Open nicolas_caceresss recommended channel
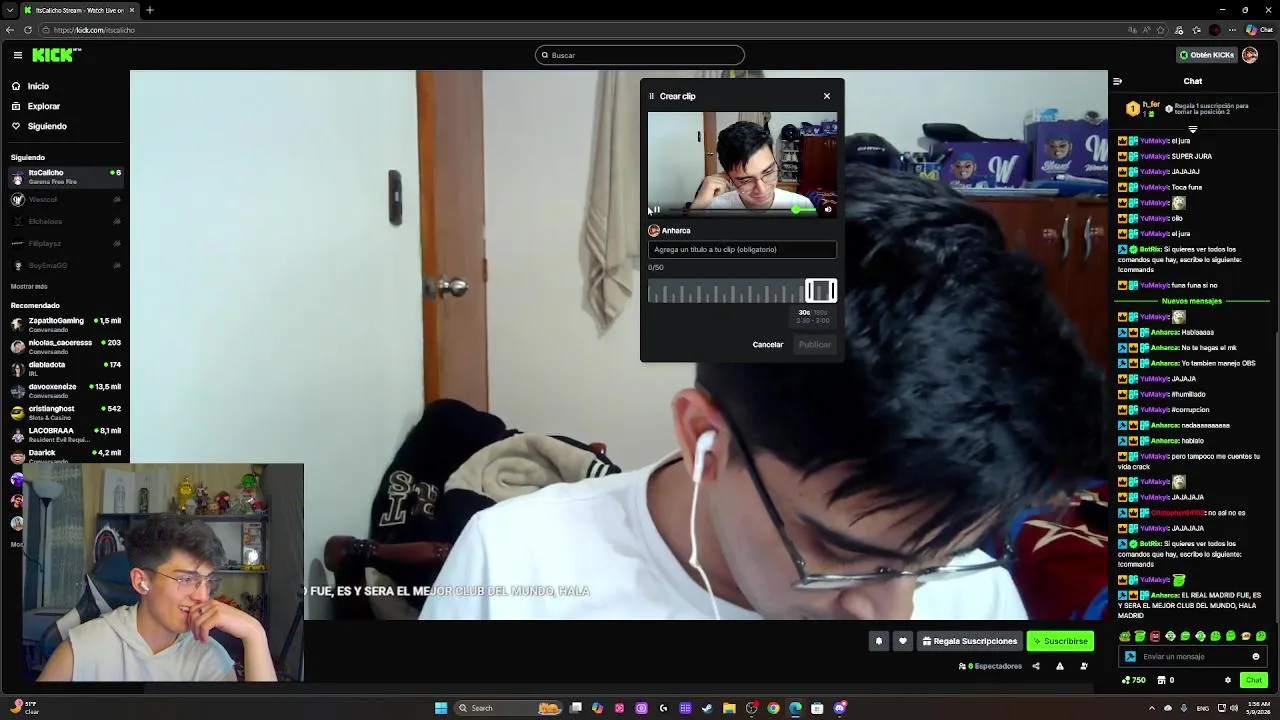This screenshot has height=720, width=1280. coord(65,346)
